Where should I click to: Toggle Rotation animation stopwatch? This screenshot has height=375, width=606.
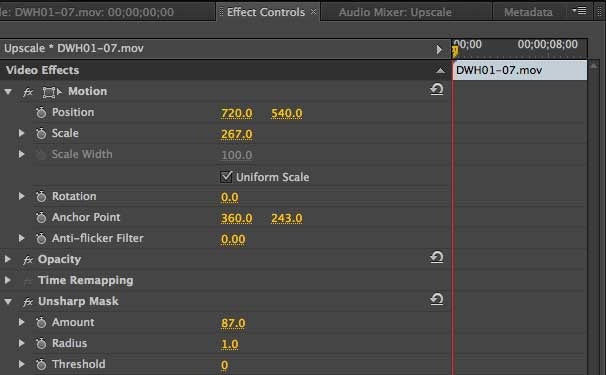41,197
